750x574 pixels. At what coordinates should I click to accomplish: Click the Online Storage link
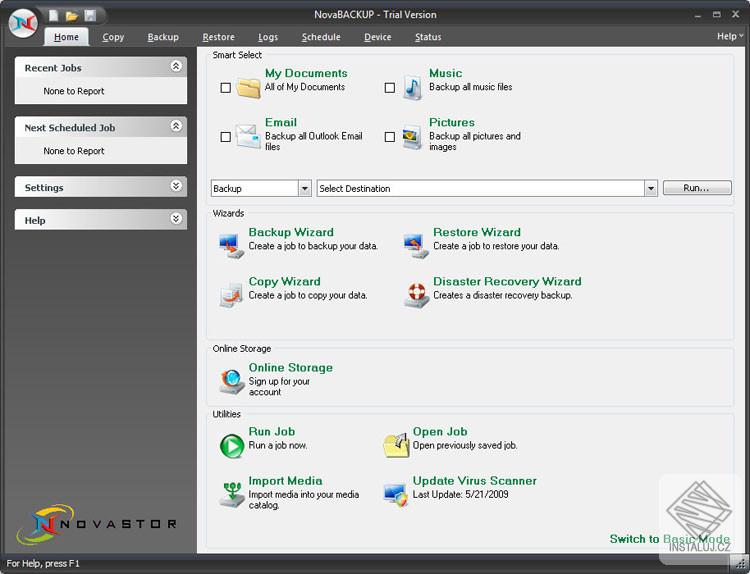pyautogui.click(x=291, y=368)
